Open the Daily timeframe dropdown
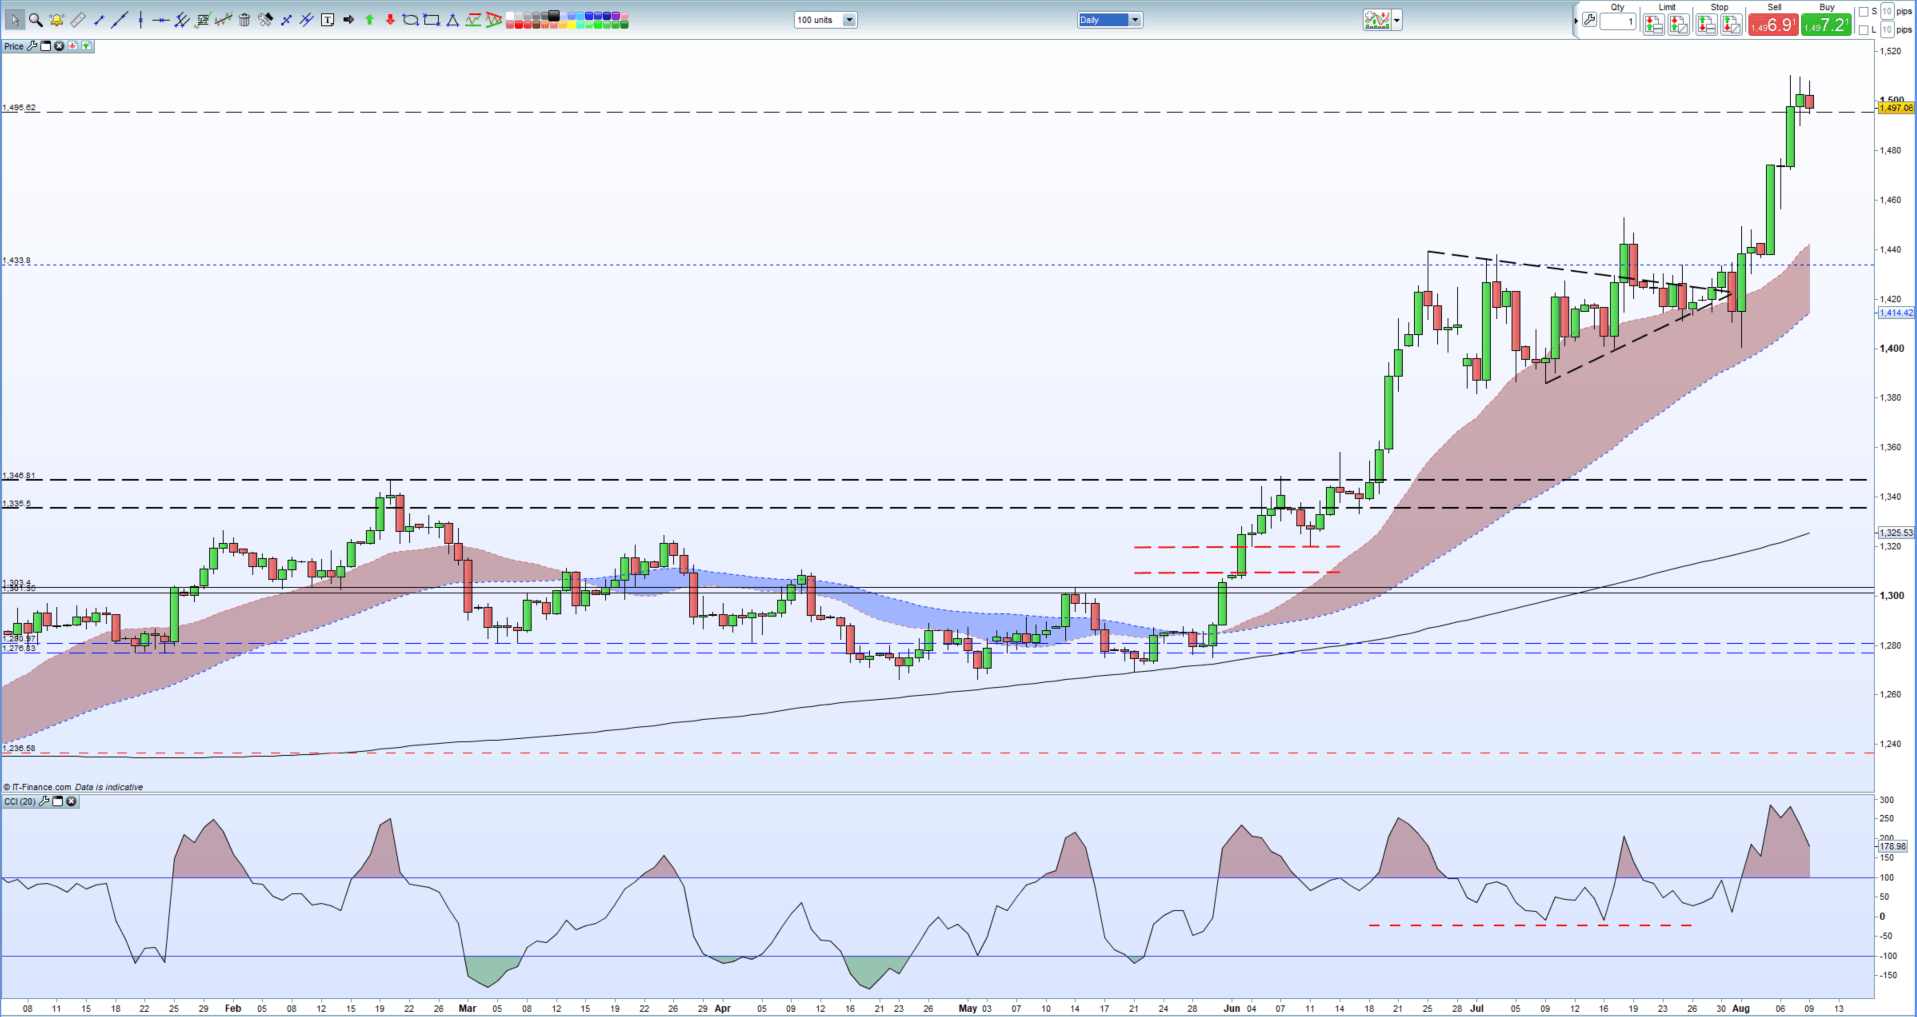 point(1110,20)
